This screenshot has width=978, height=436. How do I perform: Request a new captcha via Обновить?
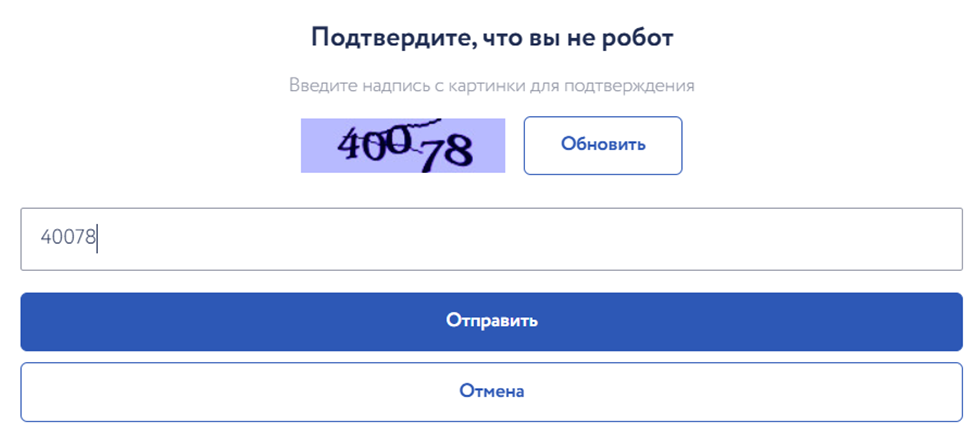point(603,145)
